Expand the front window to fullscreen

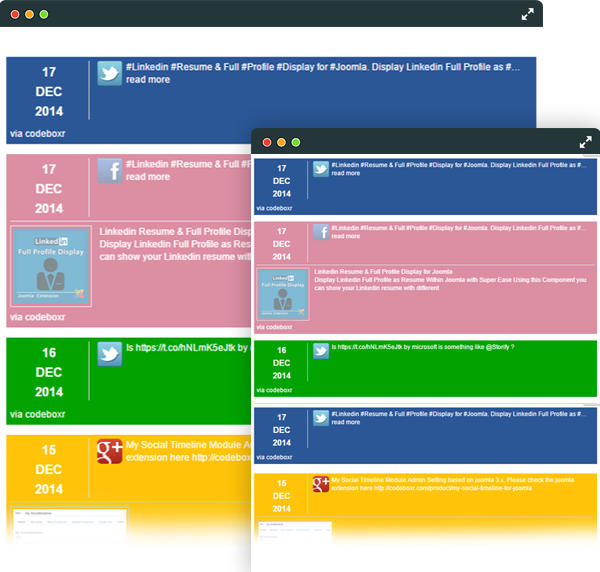click(x=585, y=142)
